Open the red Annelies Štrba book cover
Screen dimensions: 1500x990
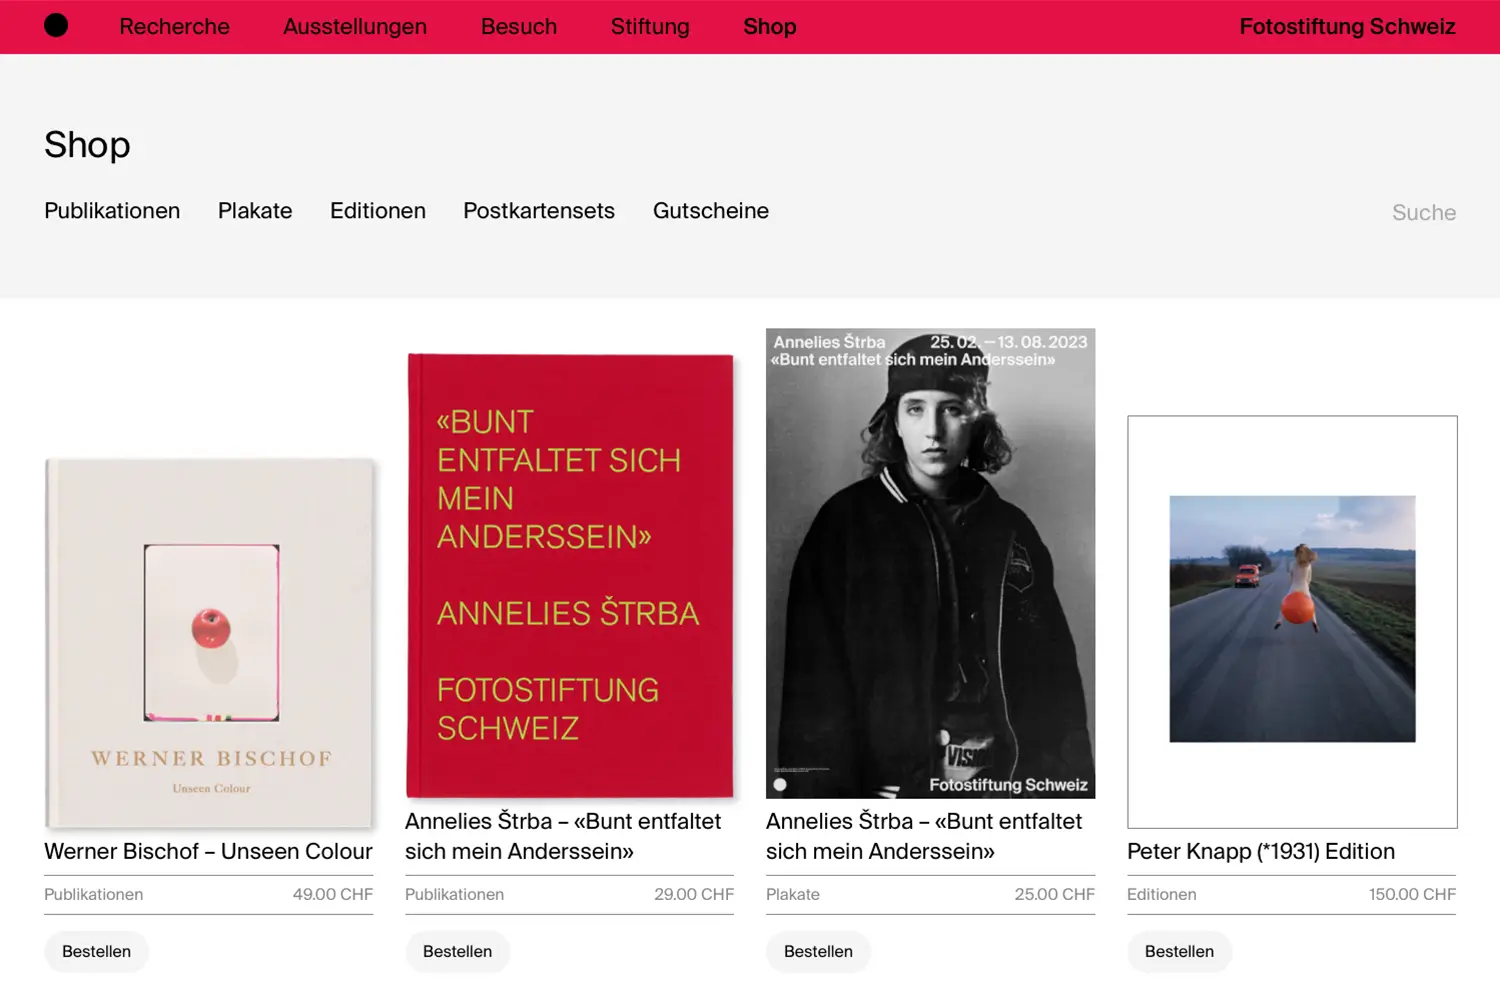[570, 575]
